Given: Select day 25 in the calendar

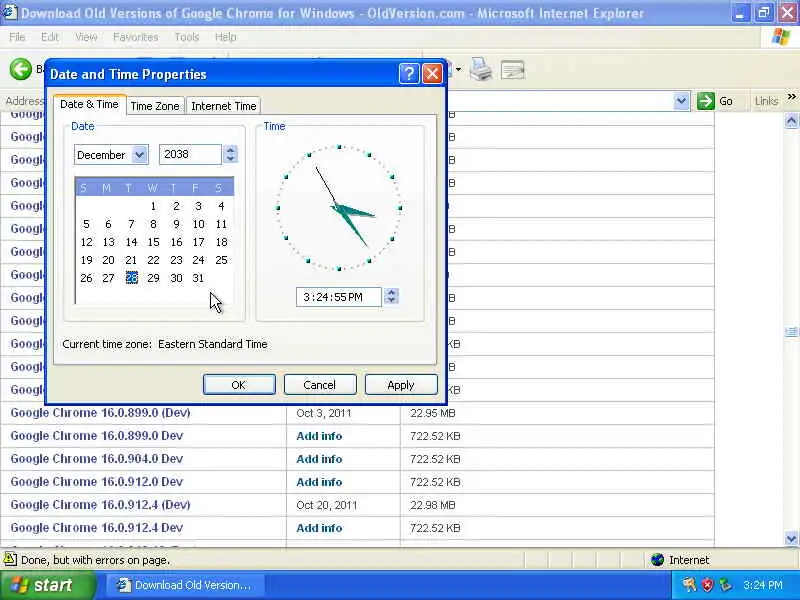Looking at the screenshot, I should tap(221, 260).
